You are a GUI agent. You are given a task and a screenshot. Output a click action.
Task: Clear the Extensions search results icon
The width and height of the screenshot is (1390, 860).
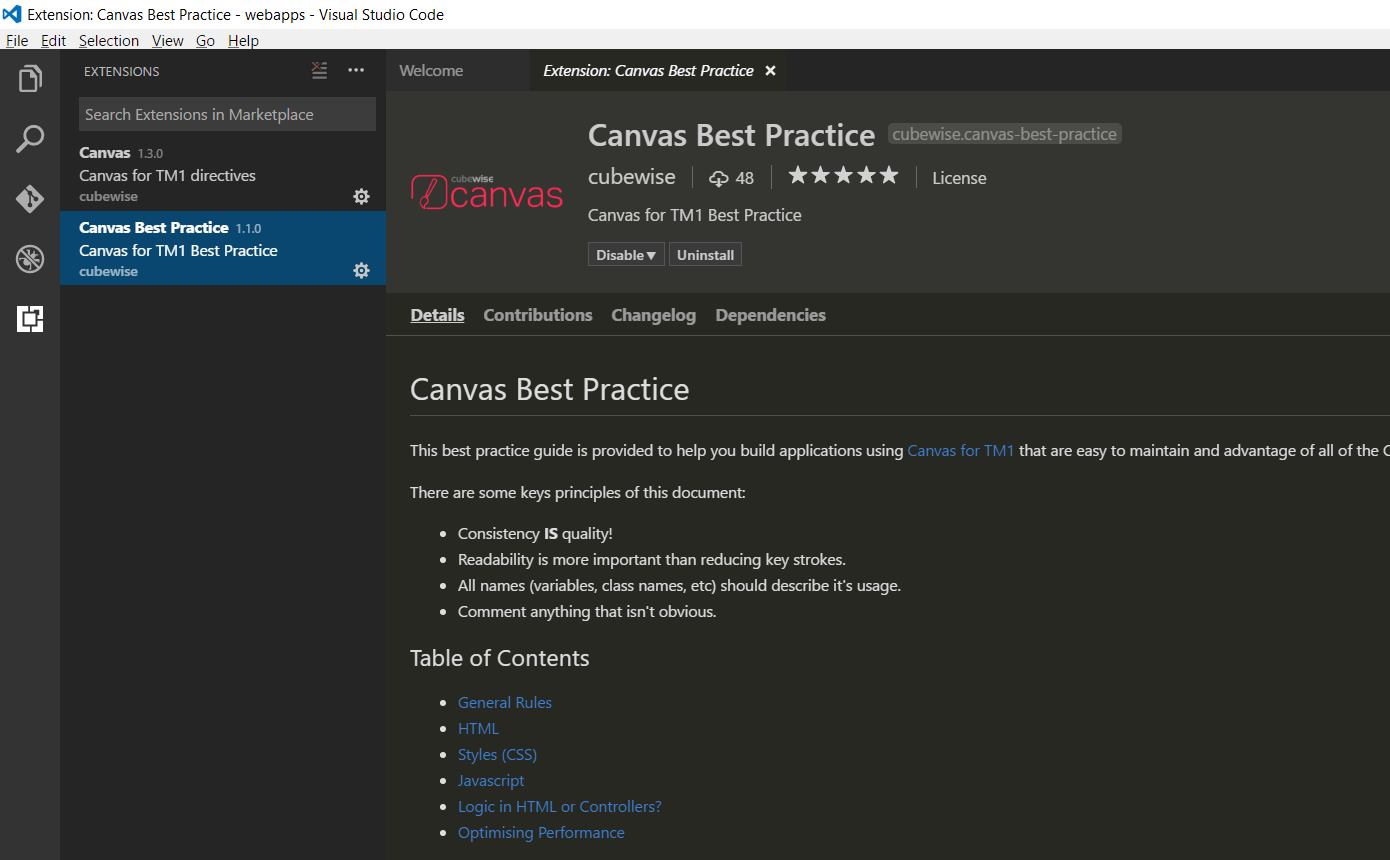pos(319,70)
